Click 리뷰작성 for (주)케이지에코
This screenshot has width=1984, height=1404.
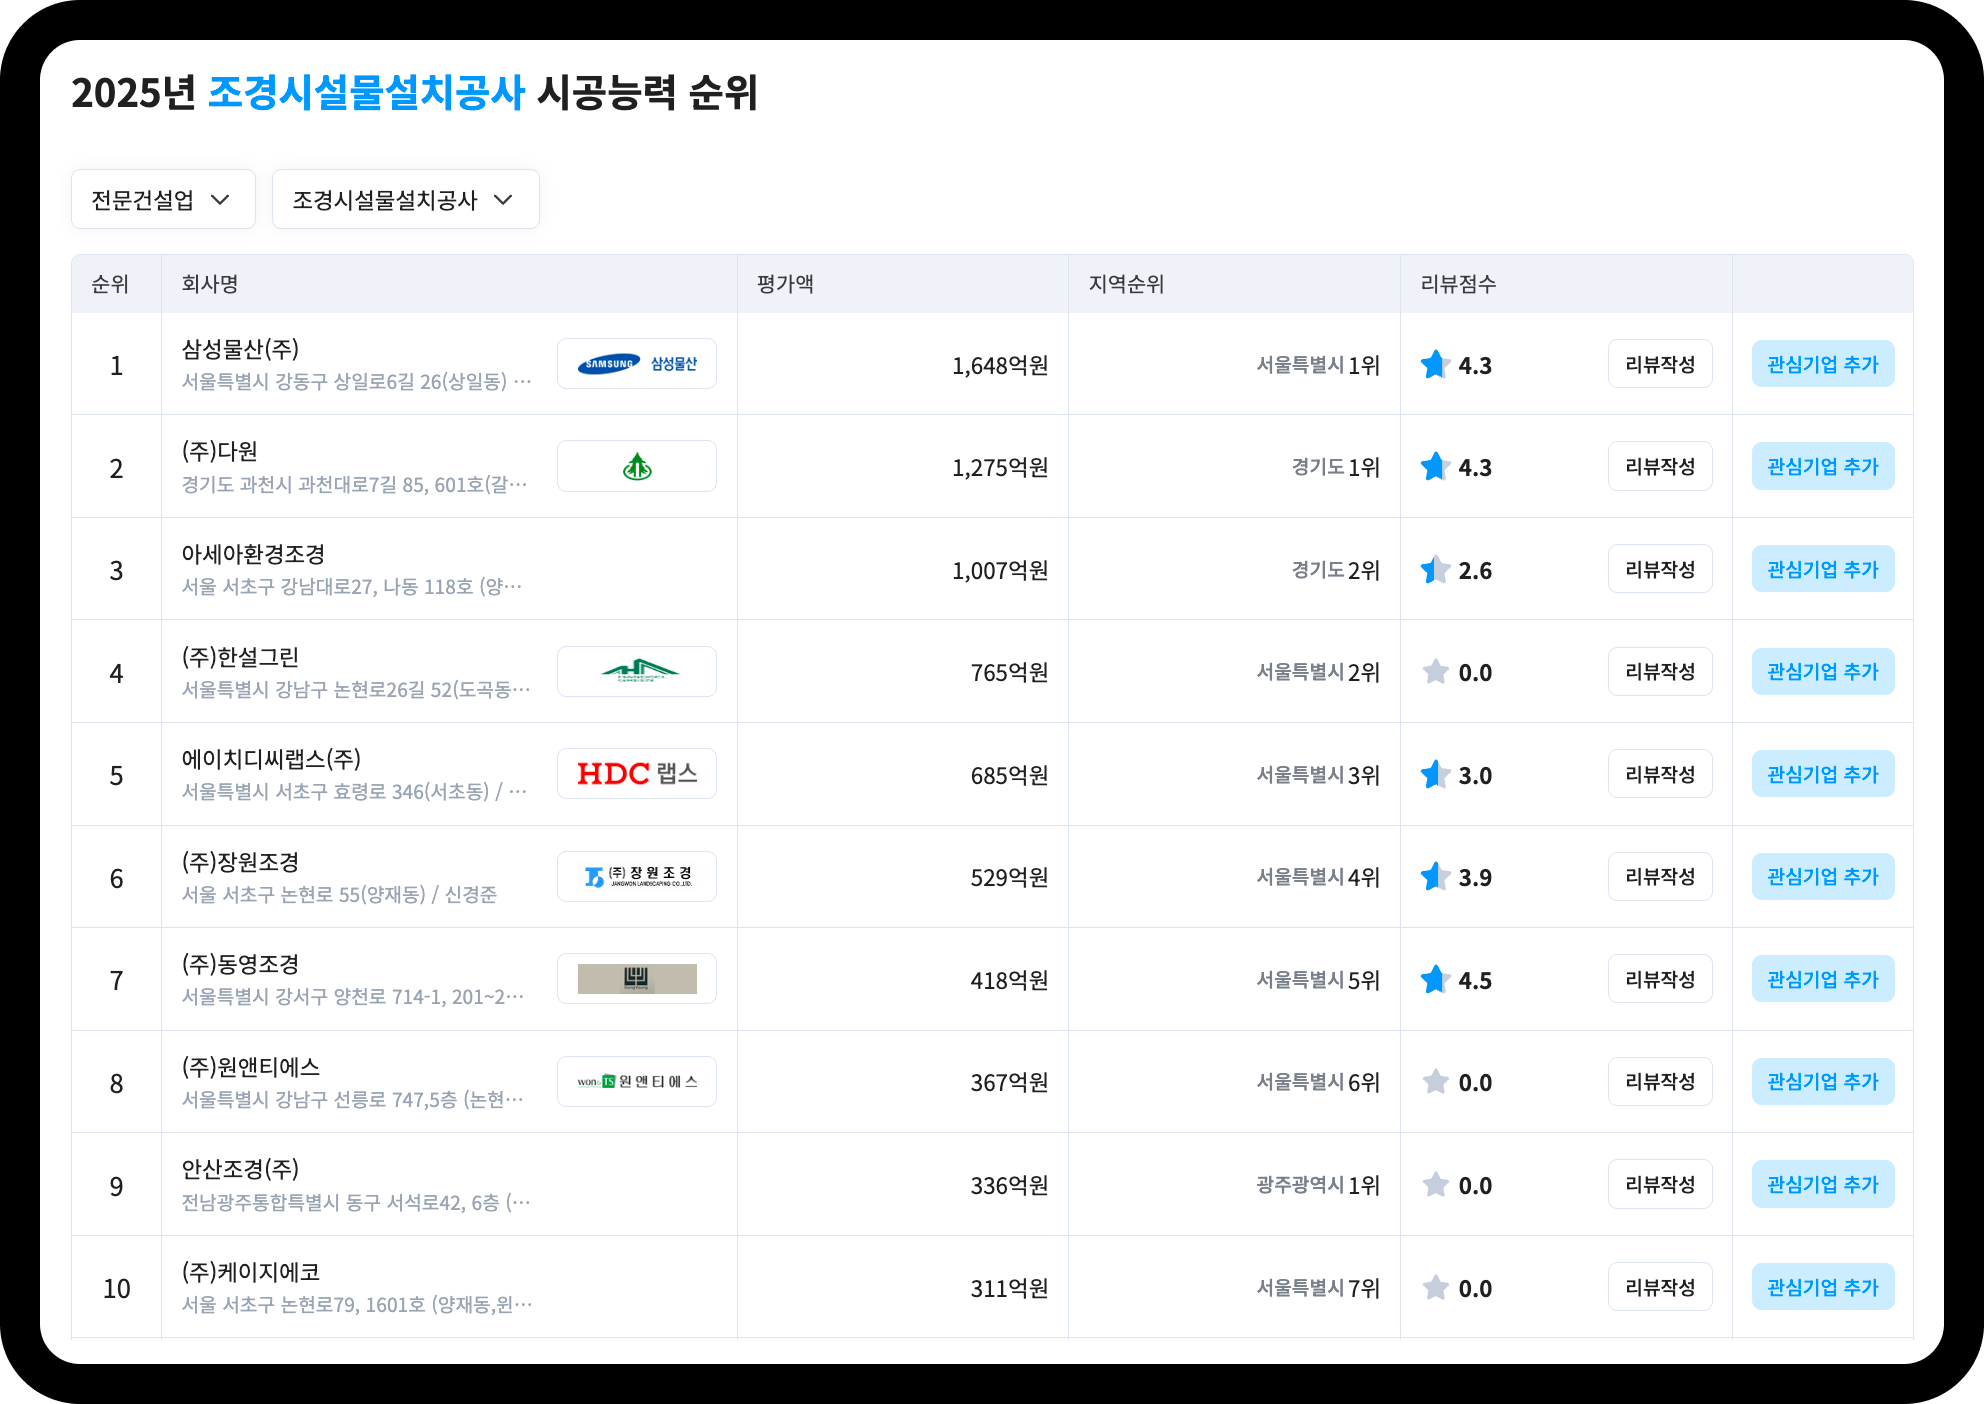[x=1660, y=1287]
